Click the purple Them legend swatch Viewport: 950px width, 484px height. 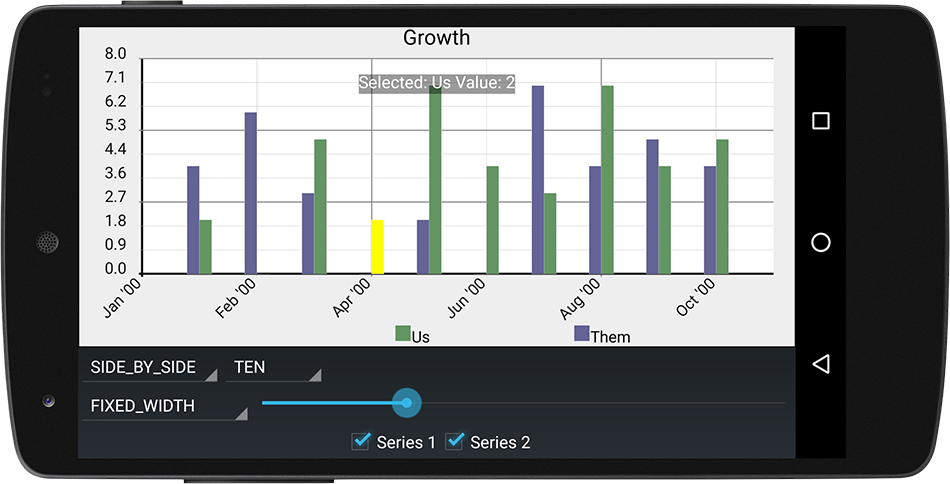pos(582,333)
